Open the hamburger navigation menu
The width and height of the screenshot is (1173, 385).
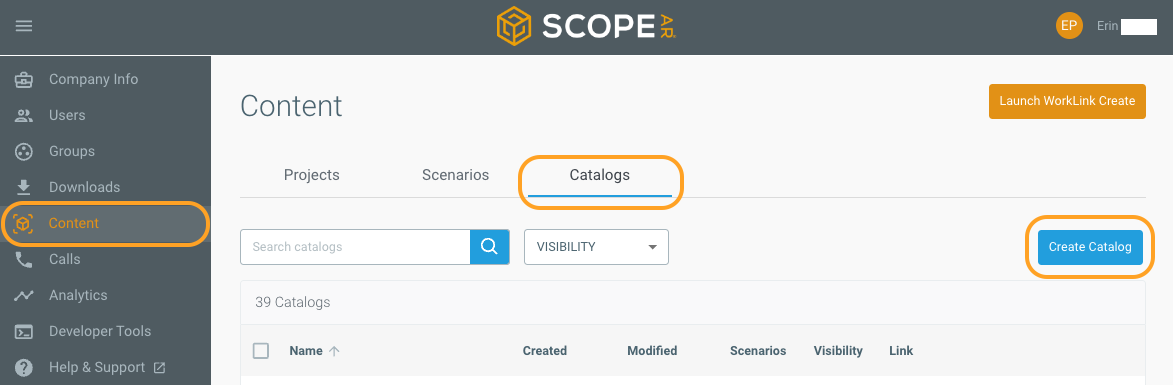(24, 26)
